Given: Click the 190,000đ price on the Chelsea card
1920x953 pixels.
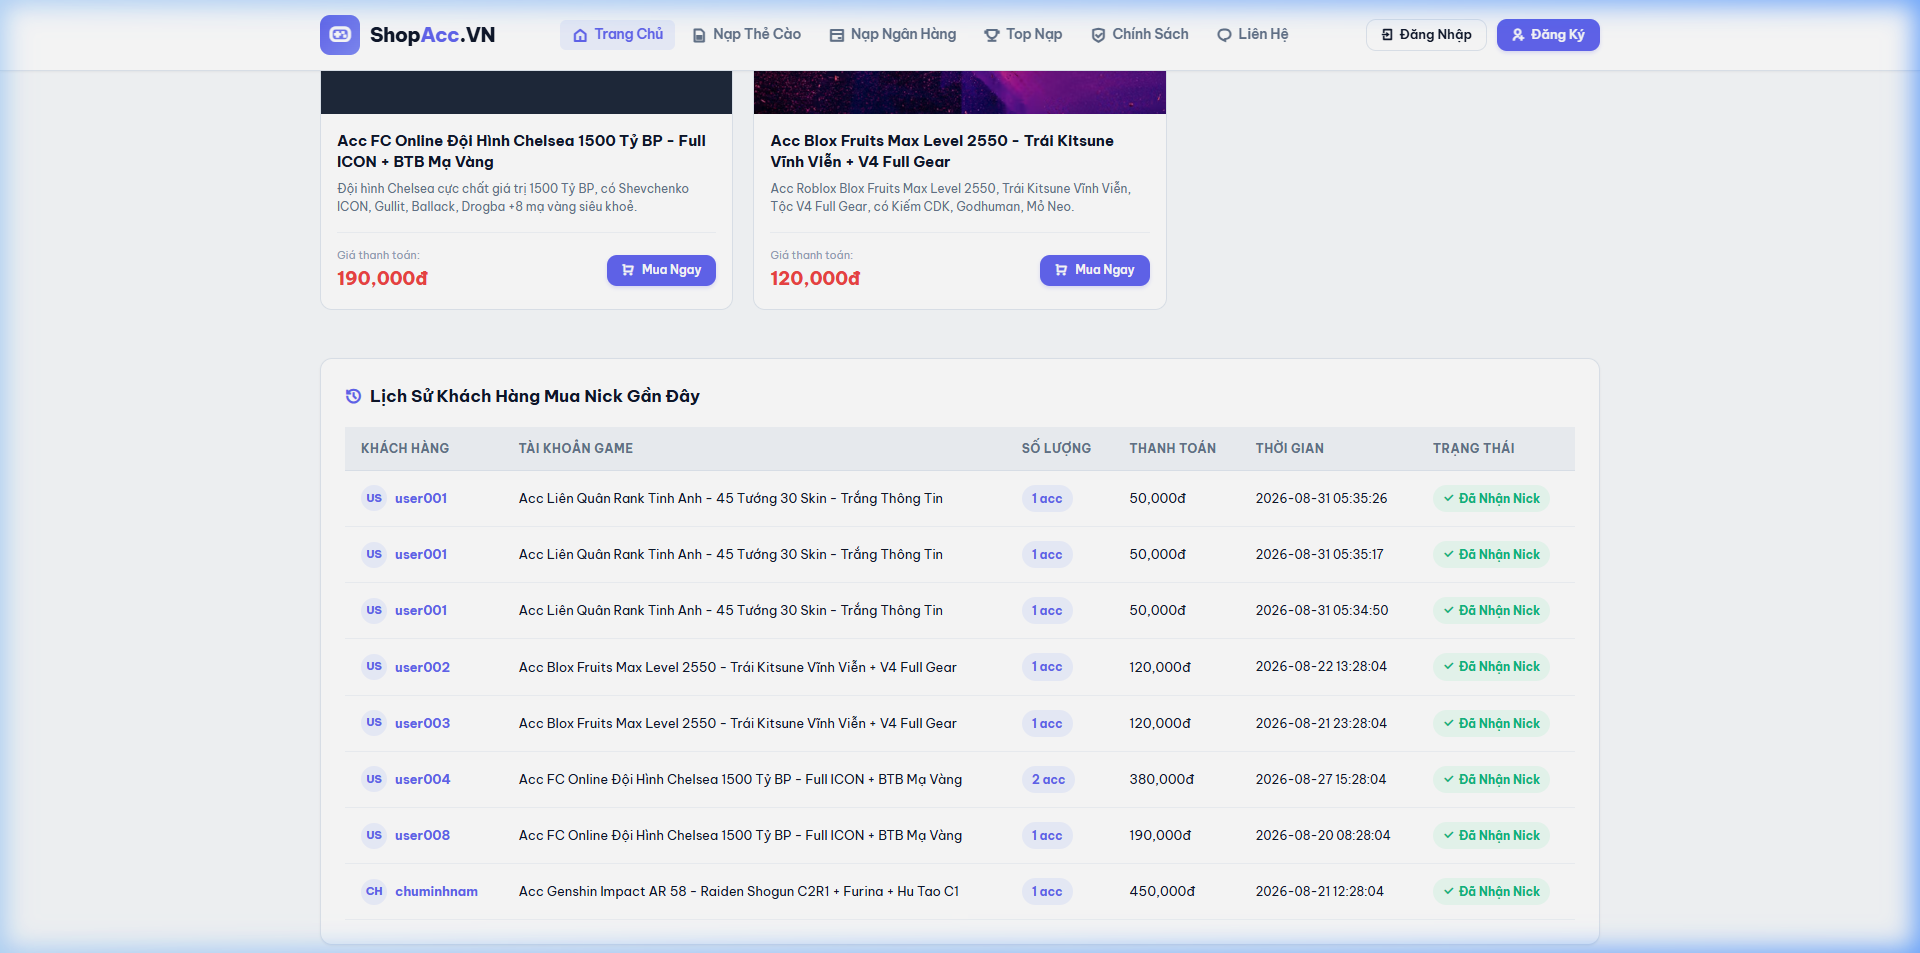Looking at the screenshot, I should [x=382, y=278].
